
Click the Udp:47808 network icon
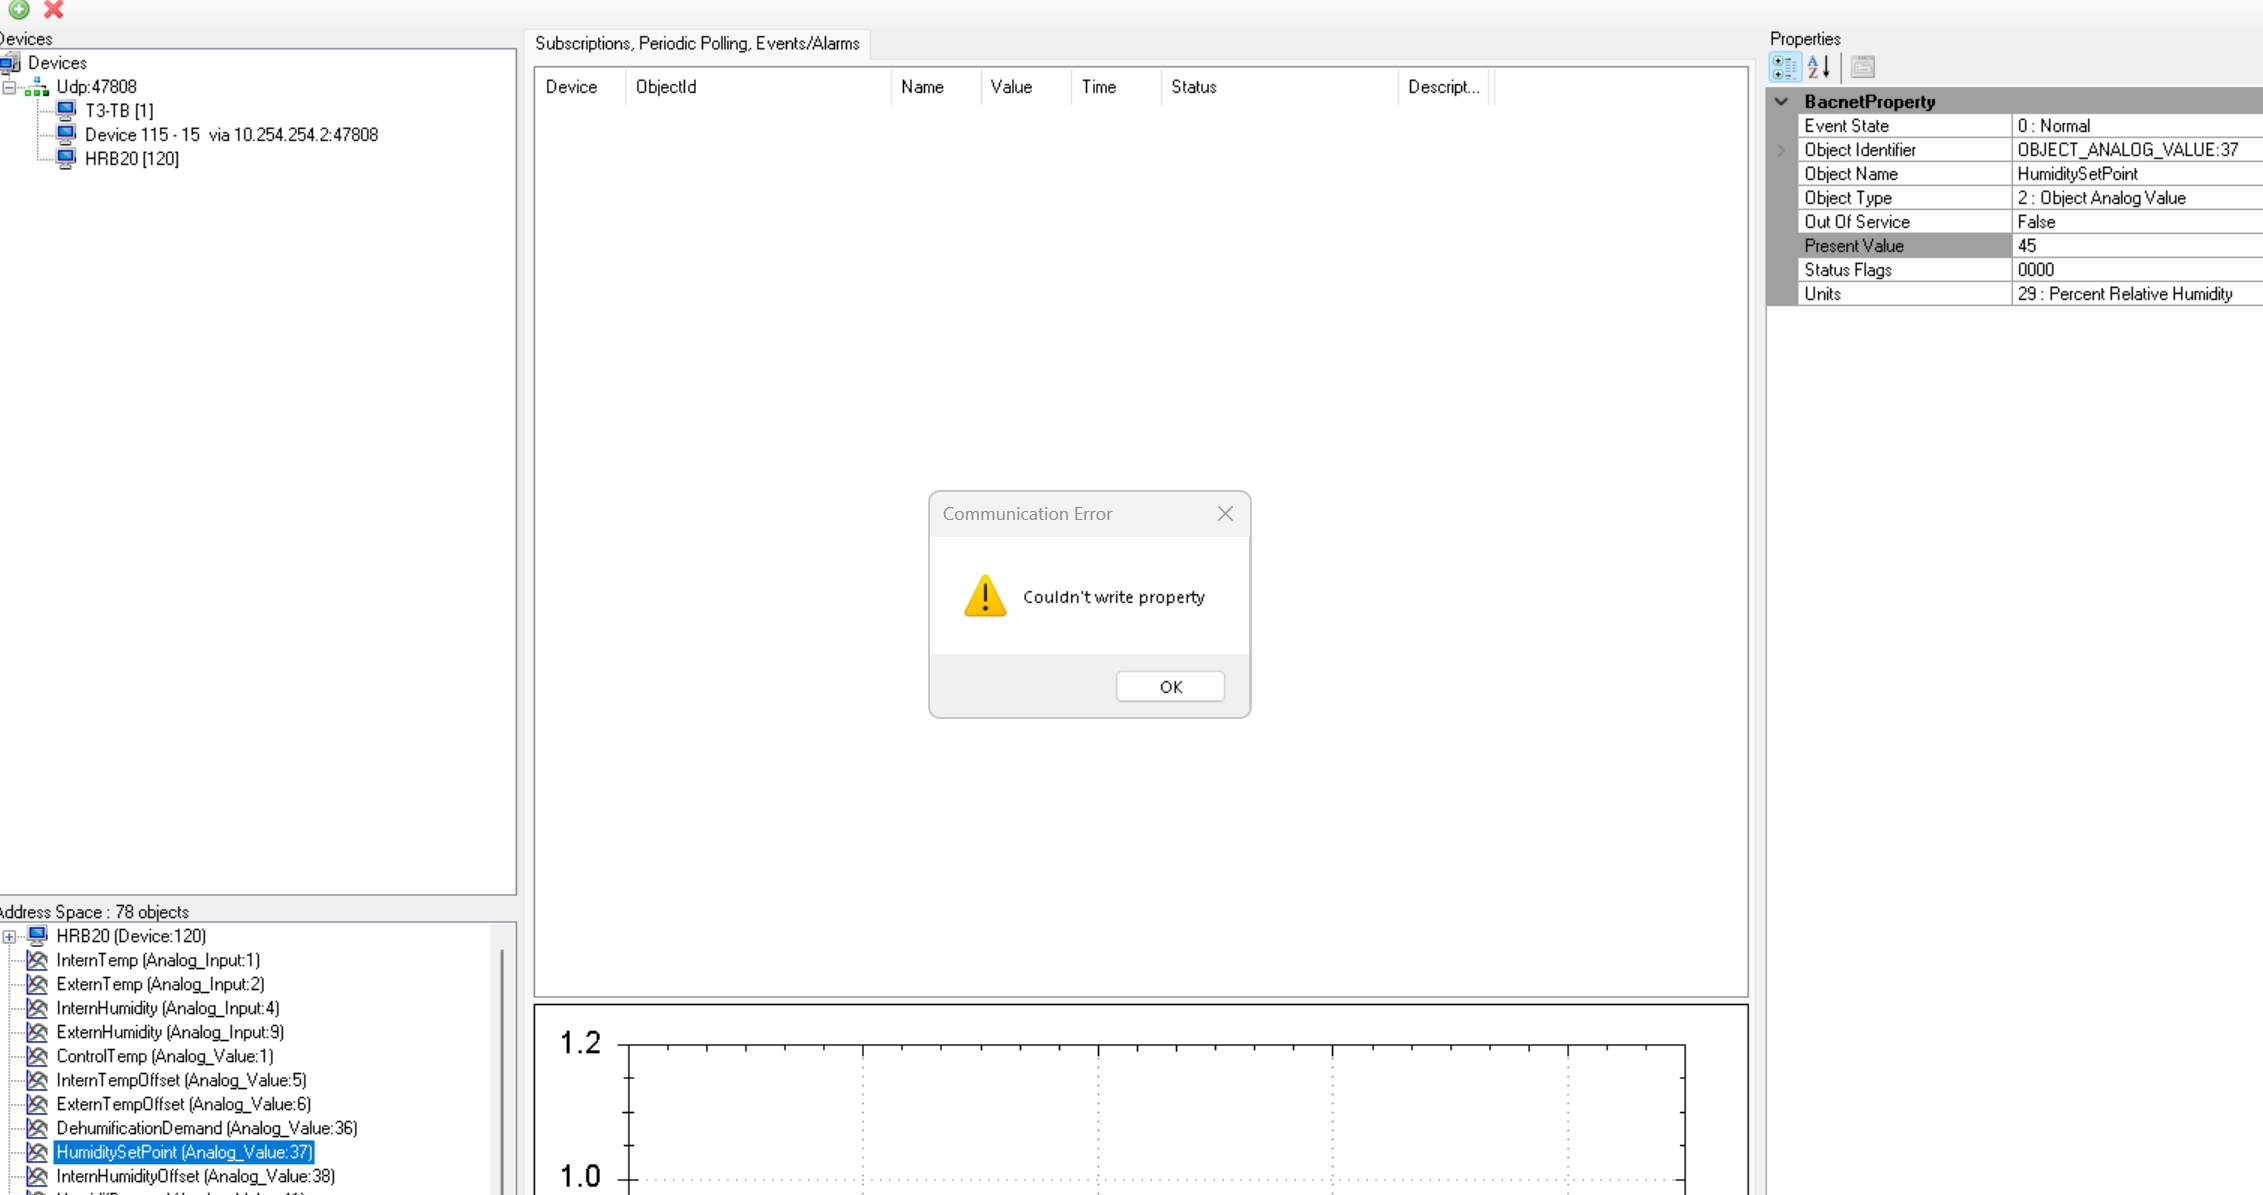tap(37, 87)
